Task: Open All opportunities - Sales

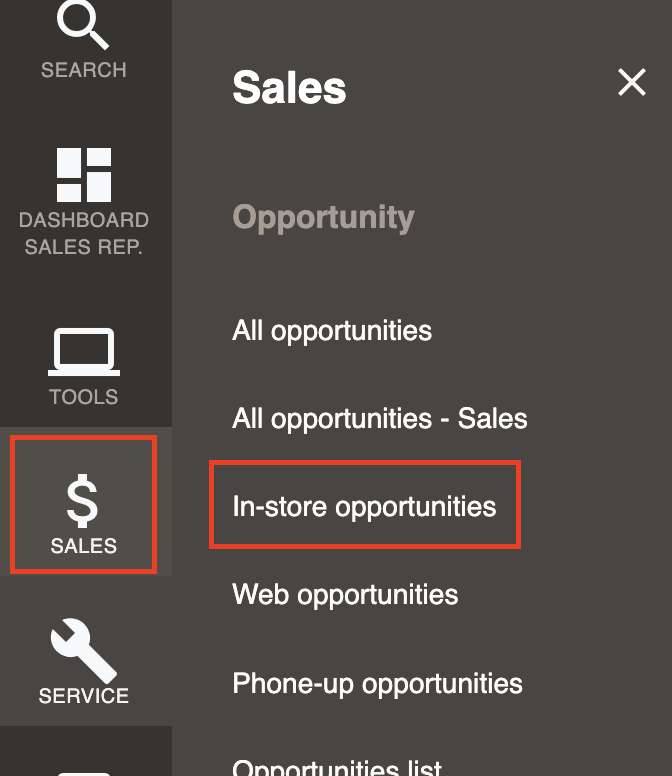Action: tap(380, 419)
